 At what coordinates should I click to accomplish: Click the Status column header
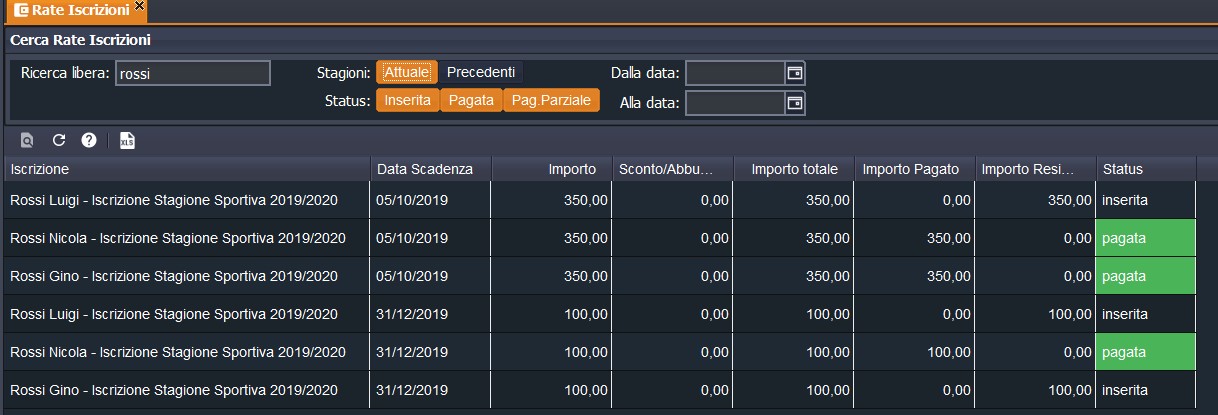tap(1122, 169)
